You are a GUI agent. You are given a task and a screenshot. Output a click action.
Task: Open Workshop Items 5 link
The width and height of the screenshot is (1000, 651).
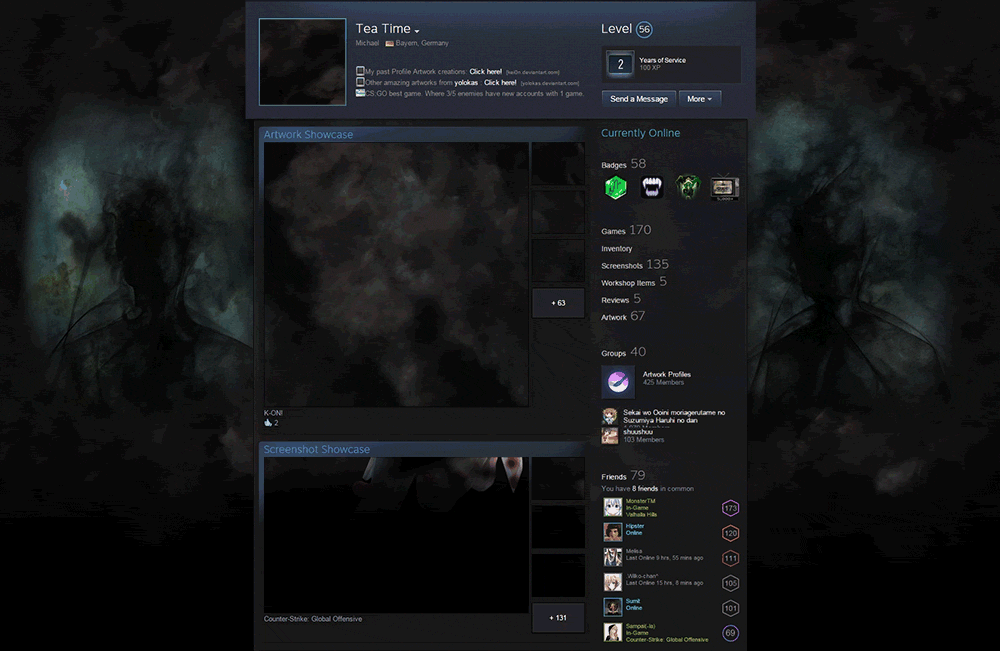tap(633, 282)
